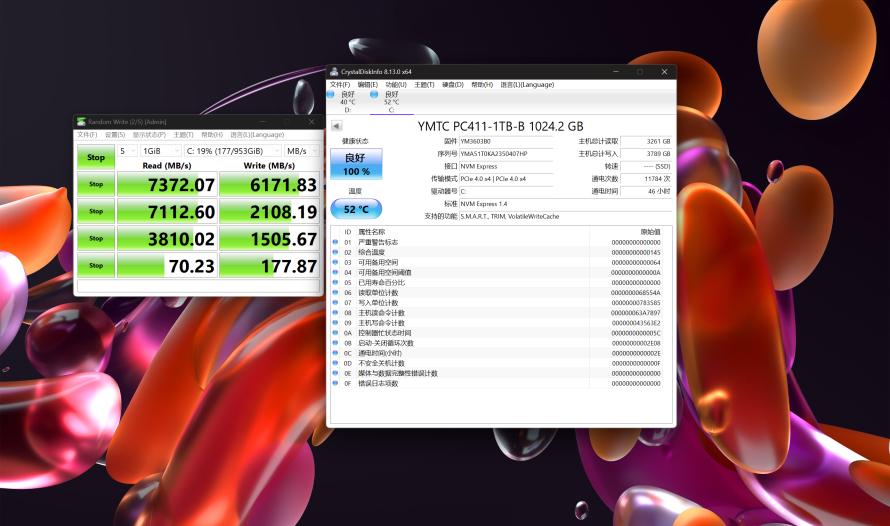Select the D: drive tab showing 40 °C

[347, 102]
